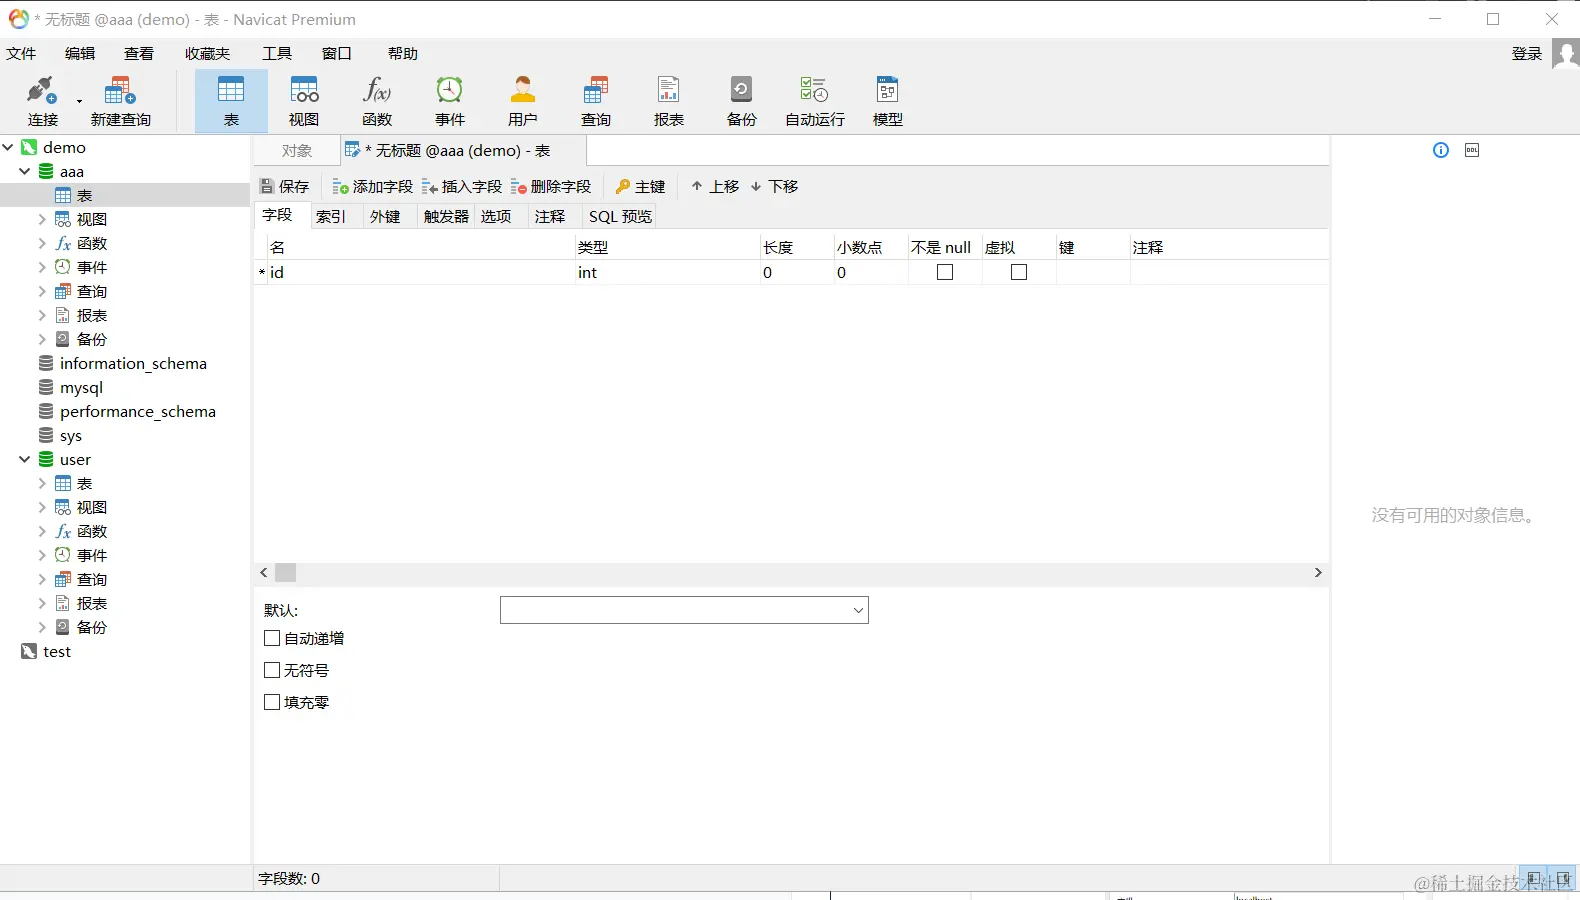Open the 函数 (Function) toolbar icon

[377, 101]
